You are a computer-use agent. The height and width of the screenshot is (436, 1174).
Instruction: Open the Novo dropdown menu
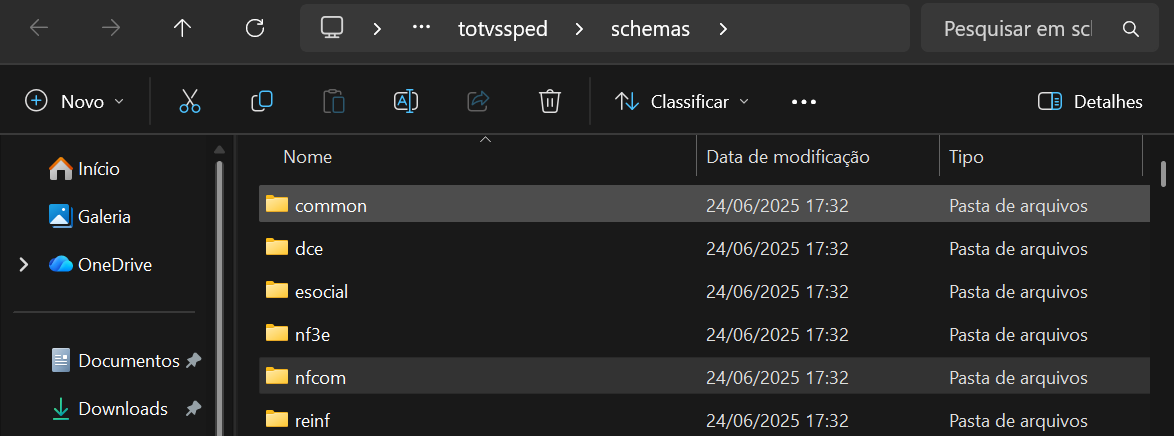(76, 101)
